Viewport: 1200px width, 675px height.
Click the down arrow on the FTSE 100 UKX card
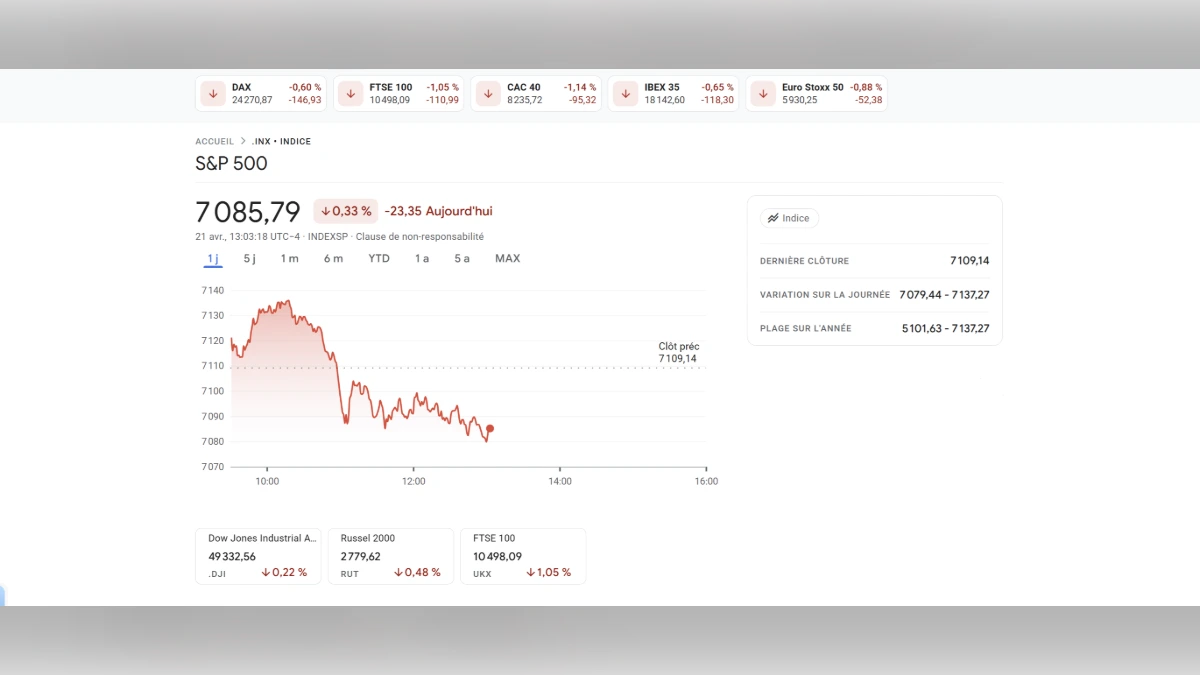(x=532, y=572)
